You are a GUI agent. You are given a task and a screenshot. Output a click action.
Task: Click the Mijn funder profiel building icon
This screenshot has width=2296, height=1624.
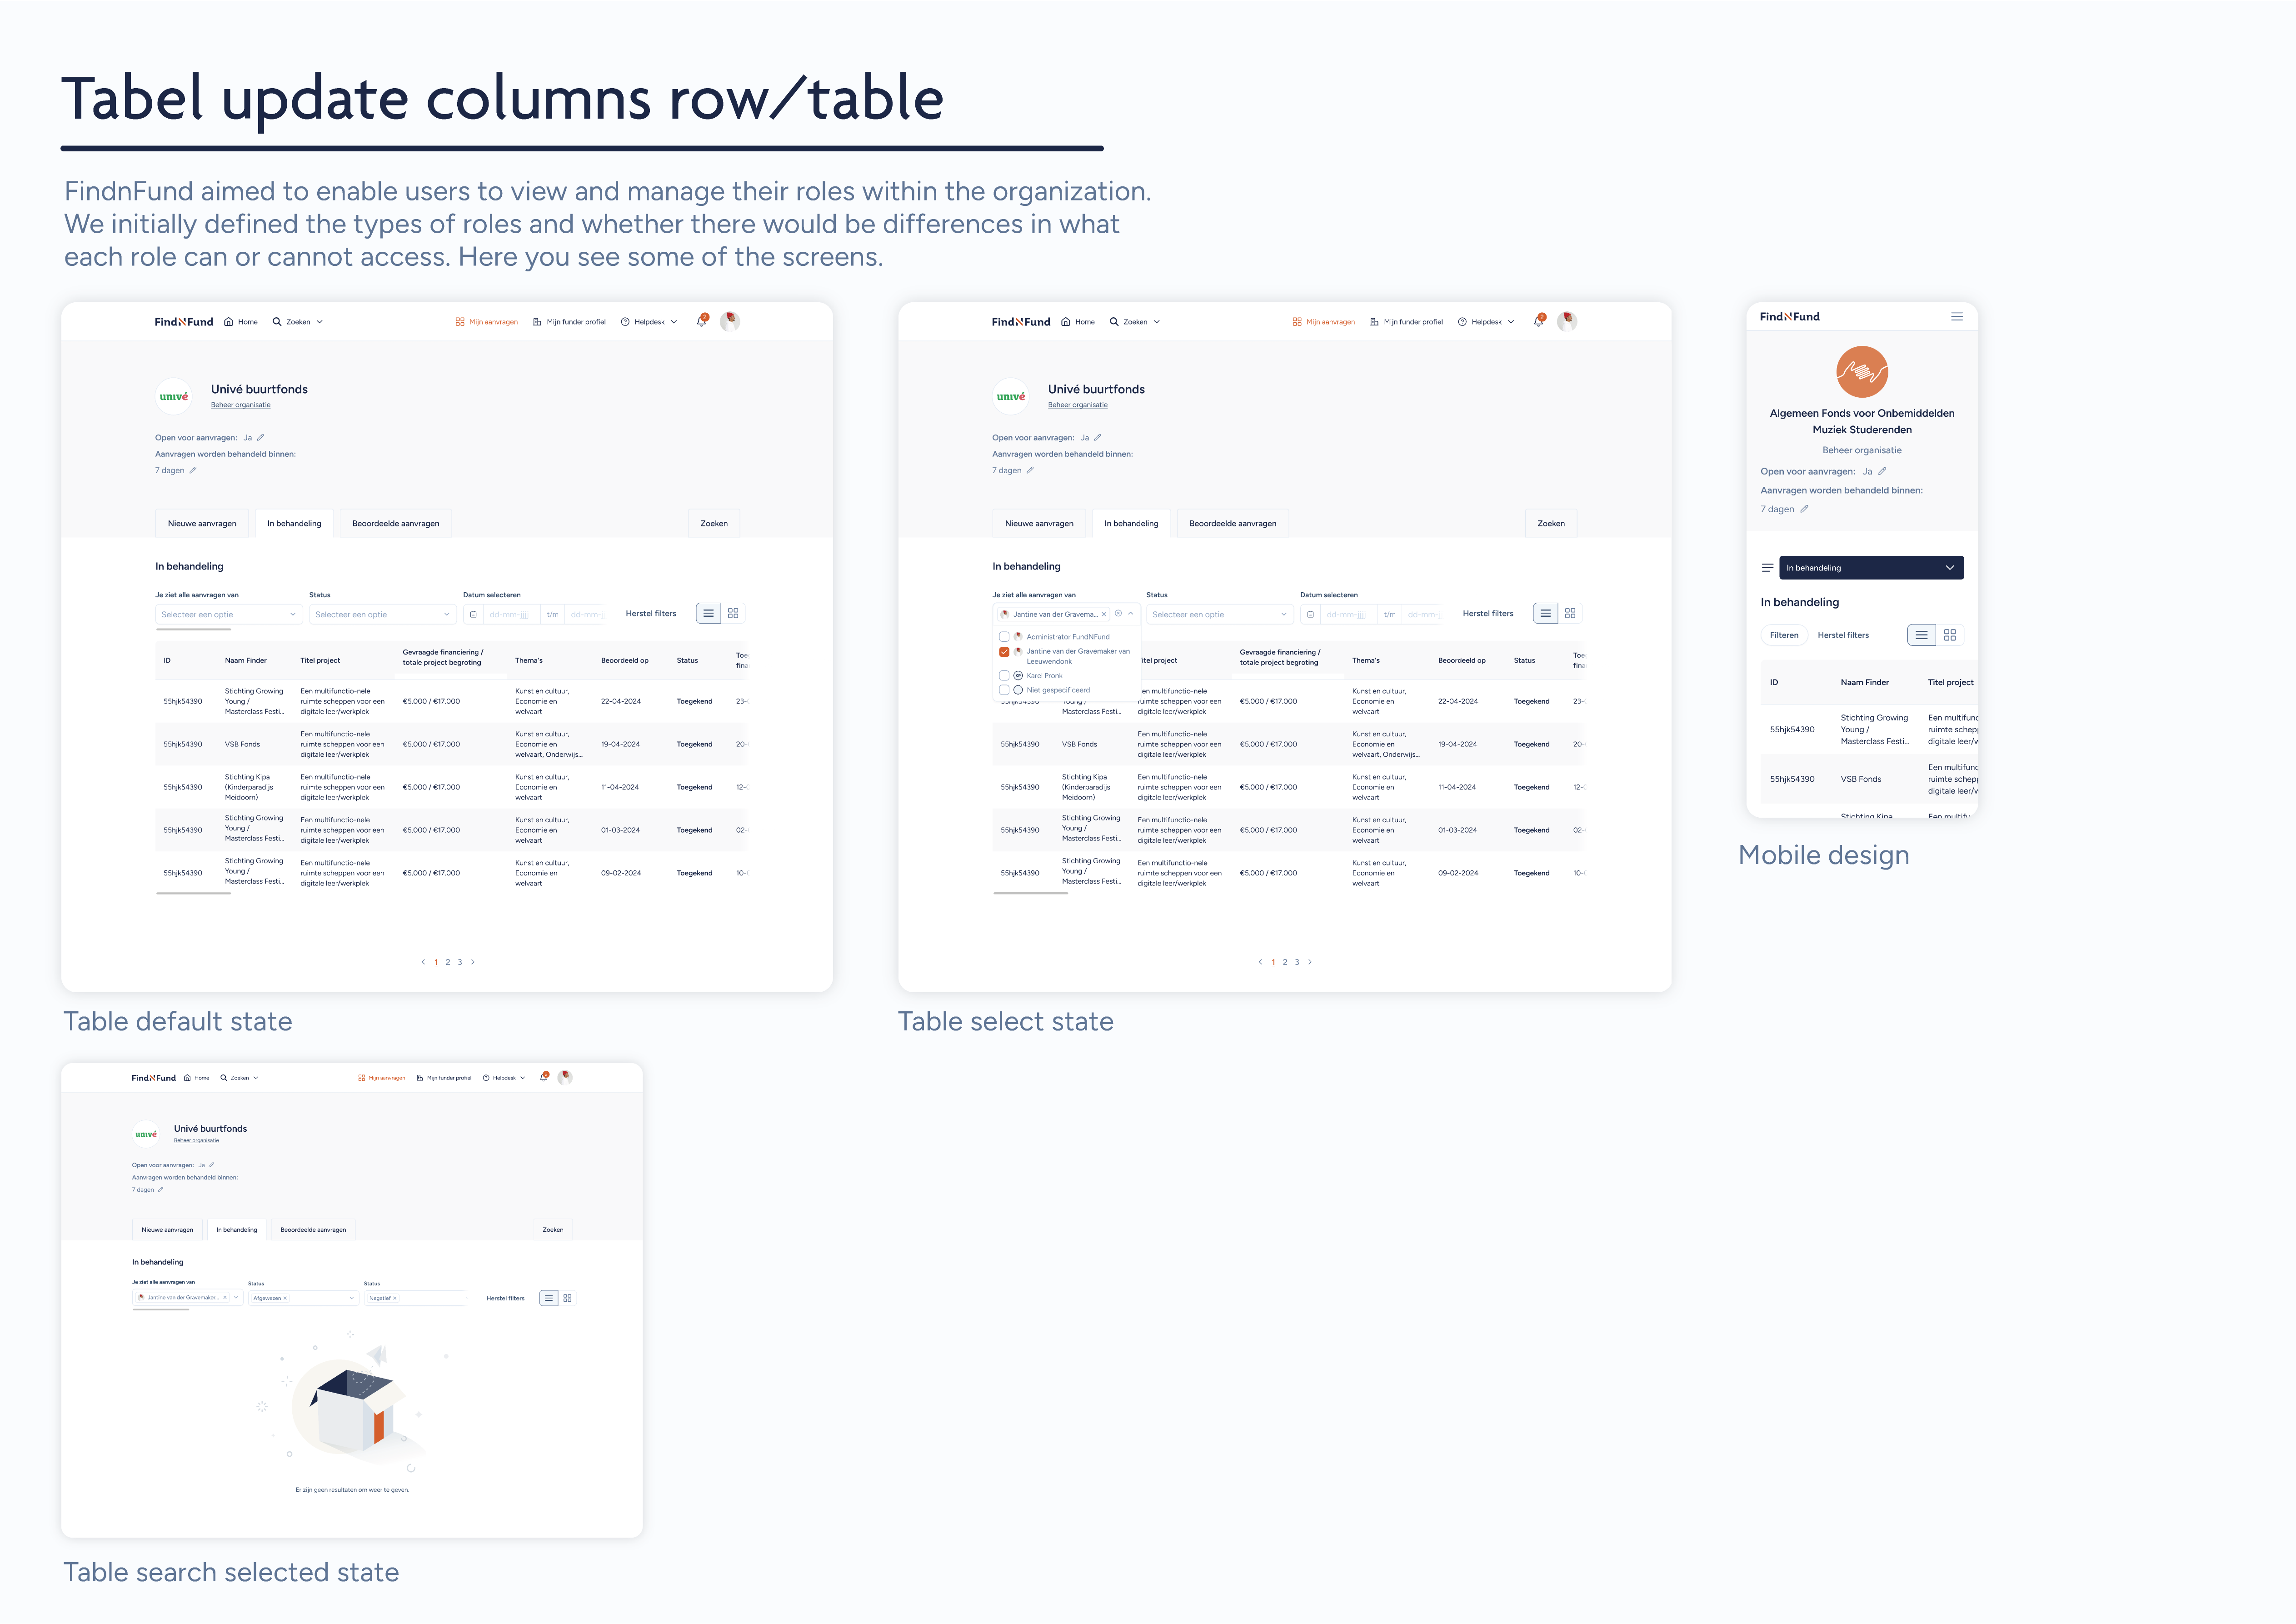click(537, 322)
